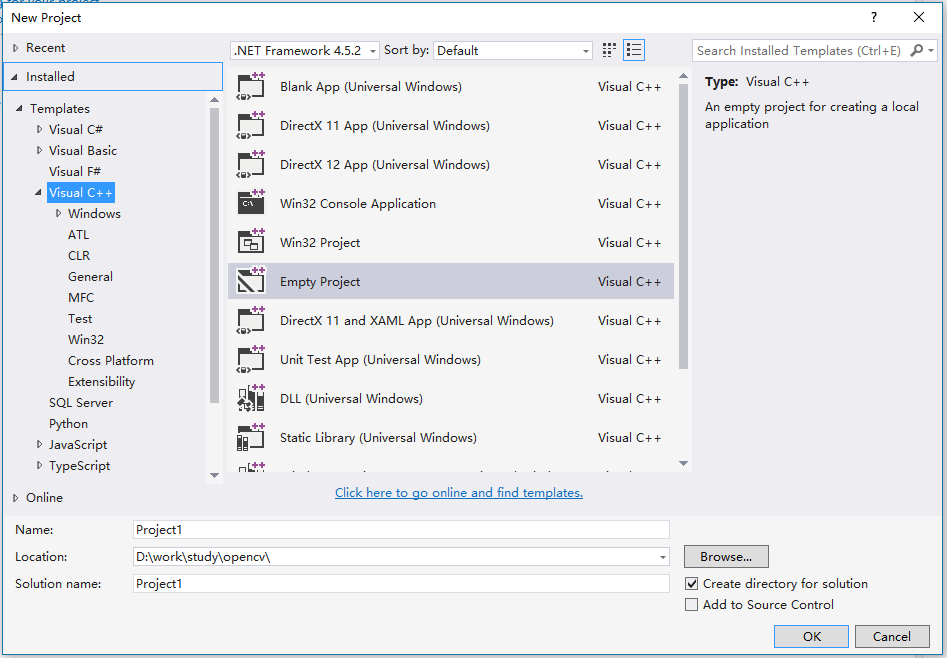The height and width of the screenshot is (658, 947).
Task: Select the Cross Platform category
Action: [111, 361]
